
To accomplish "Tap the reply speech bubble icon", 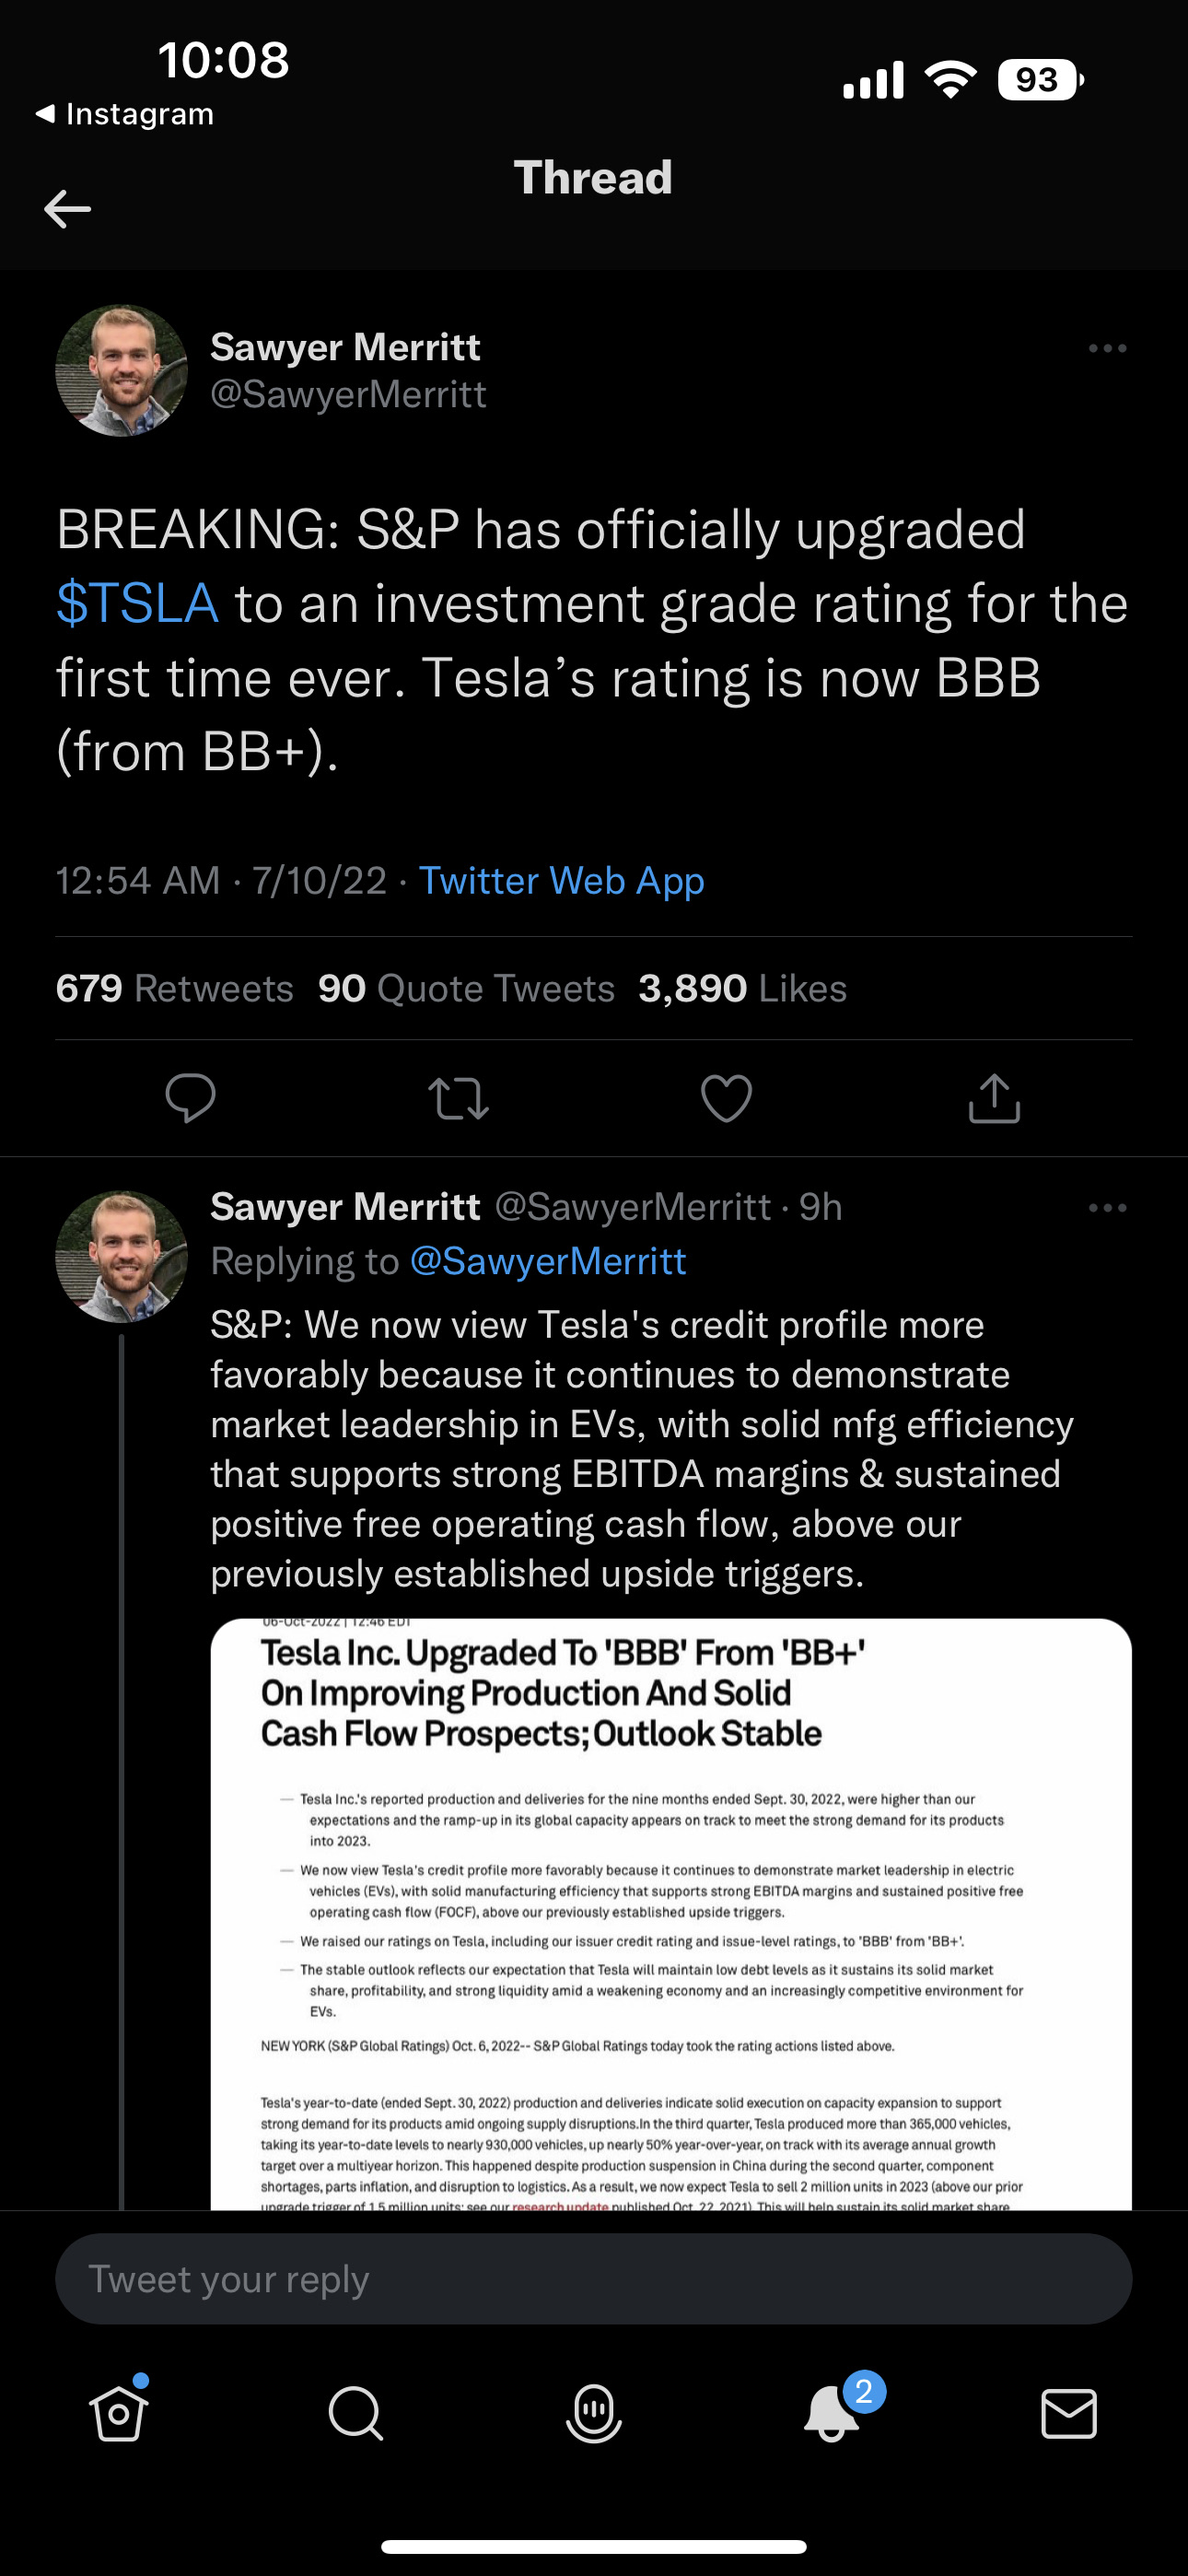I will [190, 1098].
